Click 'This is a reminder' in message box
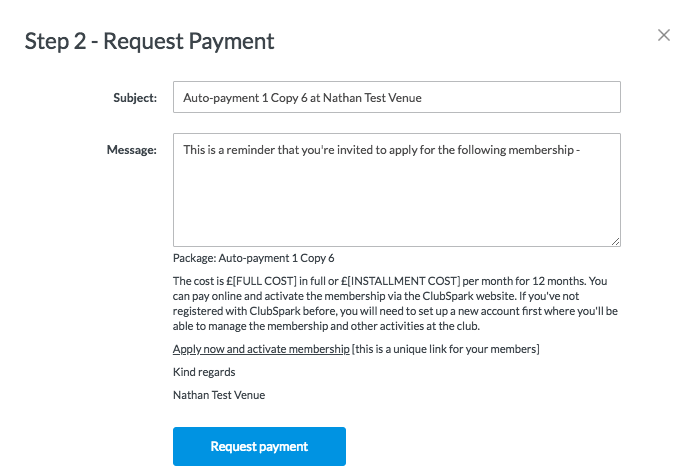Image resolution: width=691 pixels, height=475 pixels. 228,150
